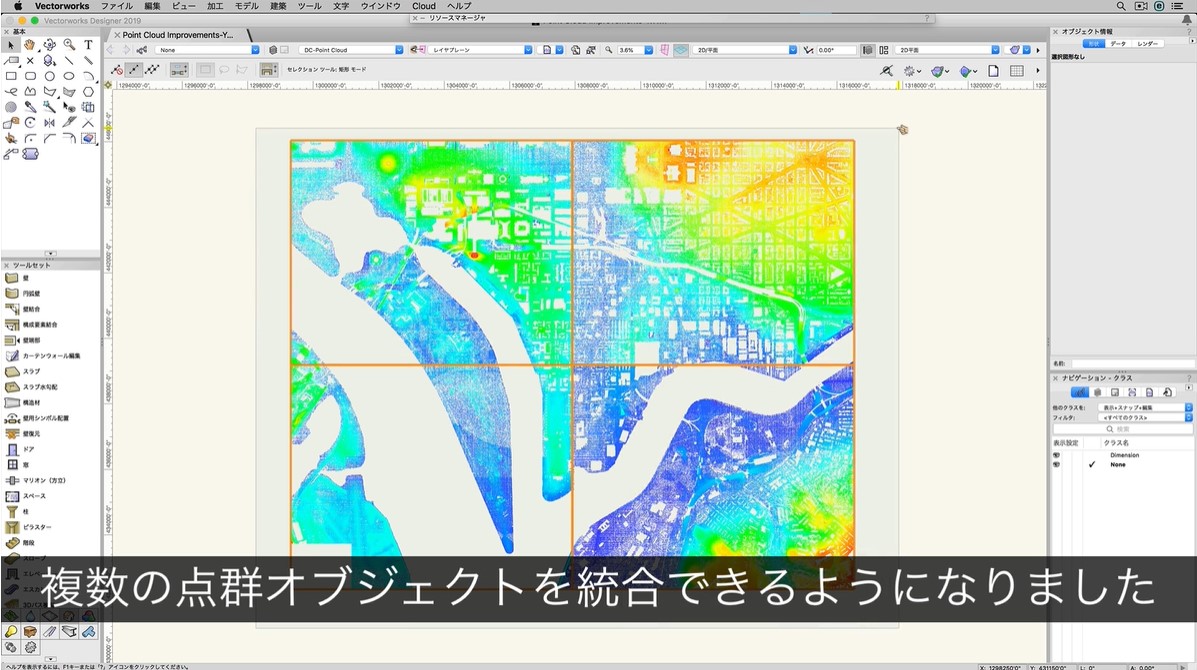Pick the Rectangle drawing tool
The width and height of the screenshot is (1197, 670).
pos(11,76)
